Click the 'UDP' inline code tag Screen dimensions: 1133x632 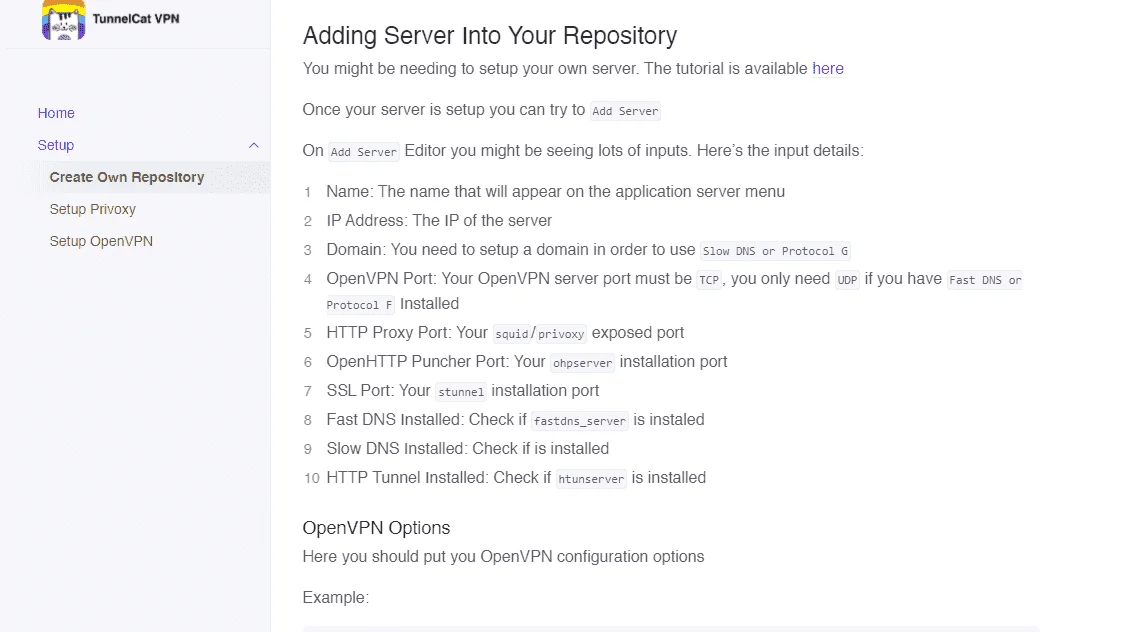[848, 280]
